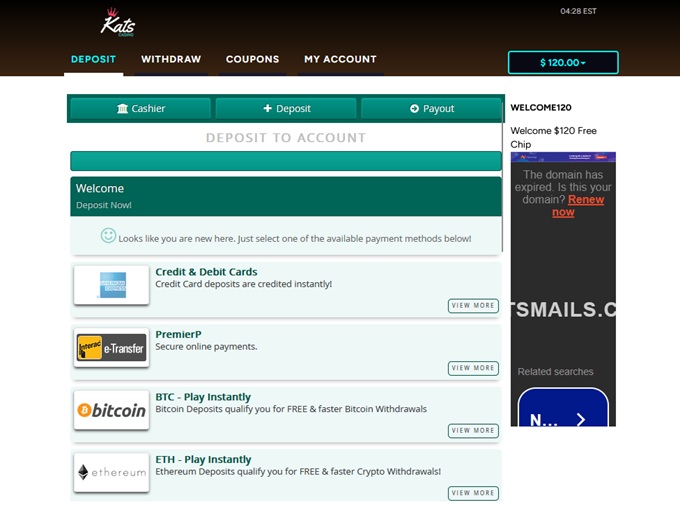View more for ETH - Play Instantly
This screenshot has height=511, width=680.
click(x=473, y=493)
